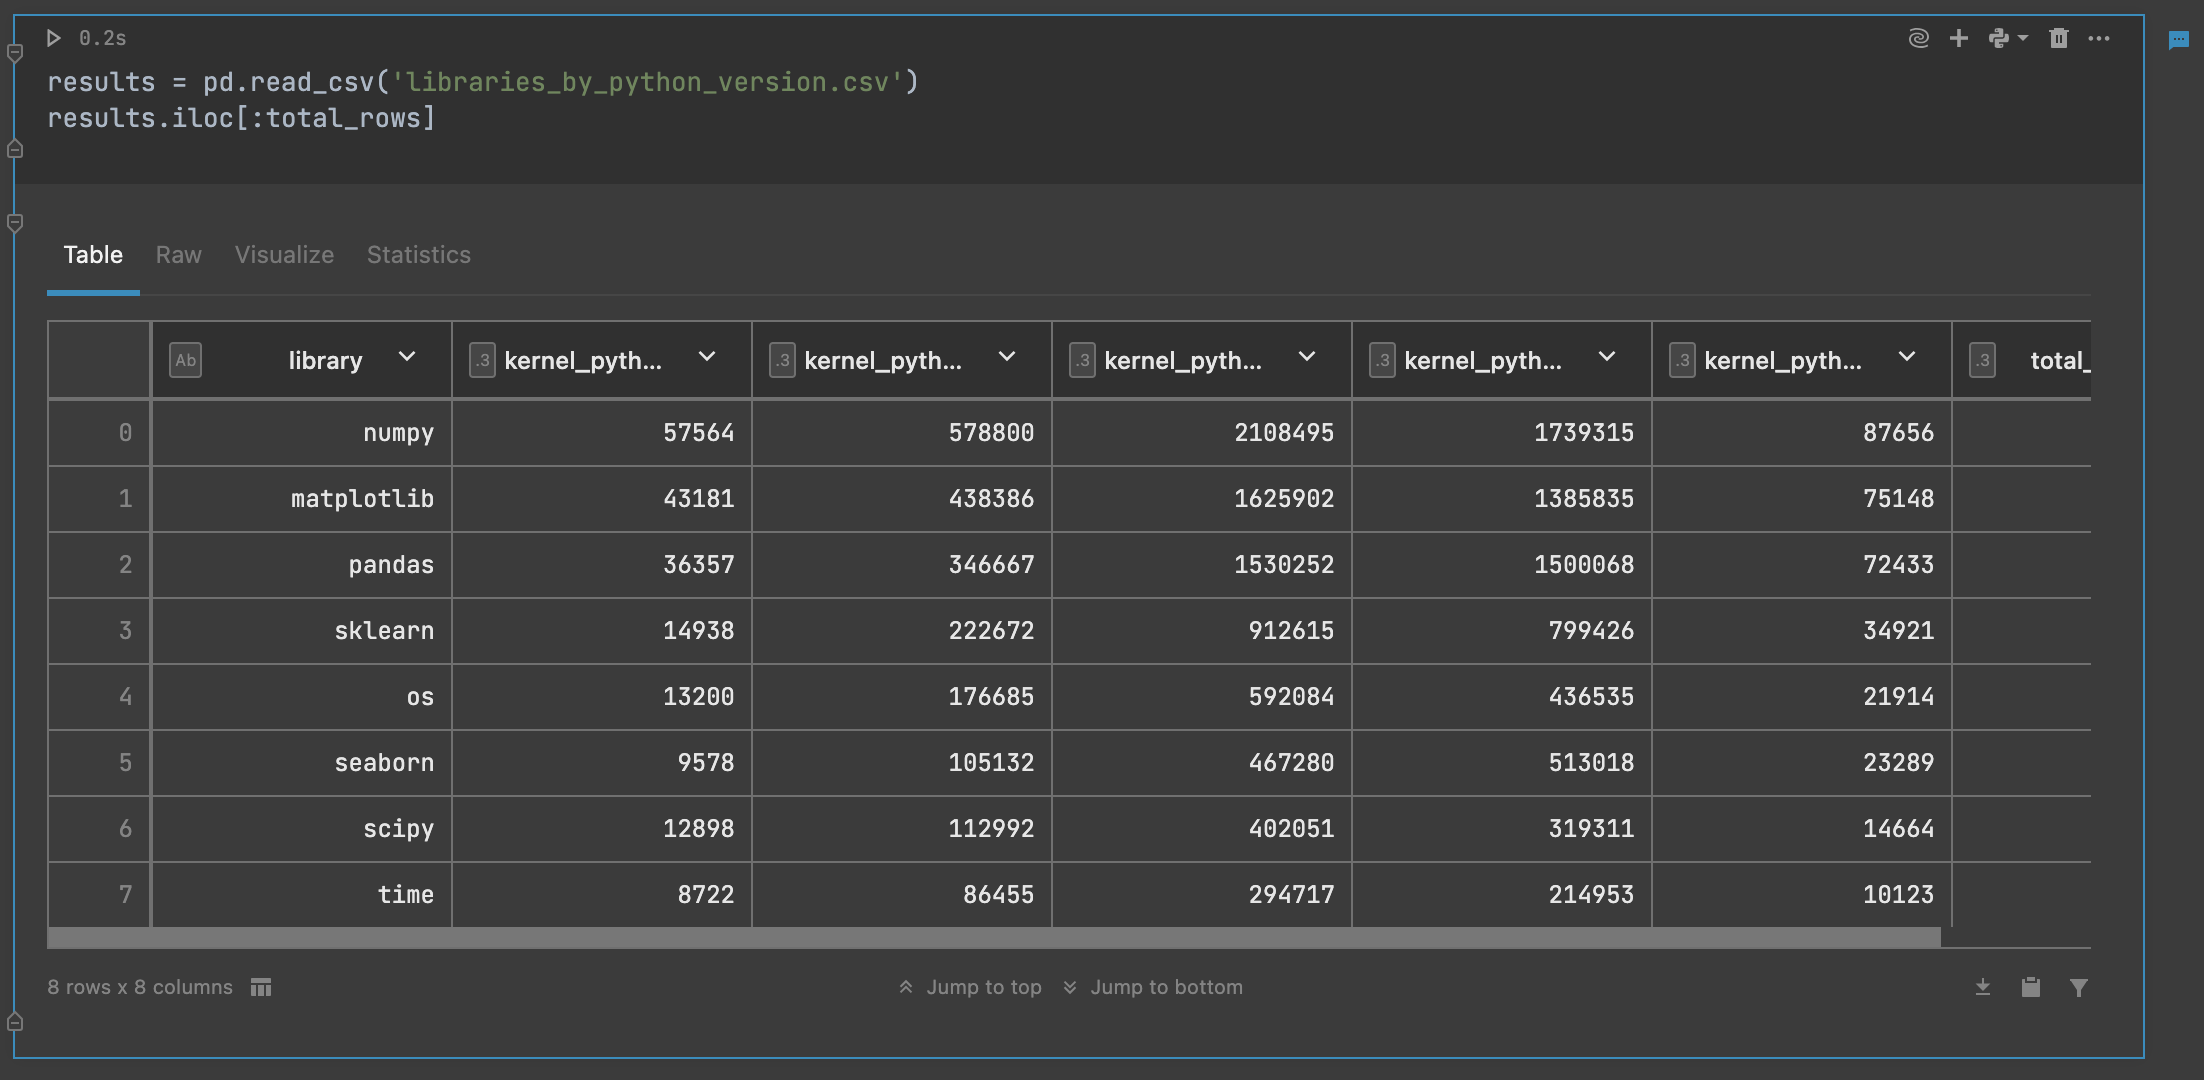The height and width of the screenshot is (1080, 2204).
Task: Open the library column dropdown
Action: tap(407, 357)
